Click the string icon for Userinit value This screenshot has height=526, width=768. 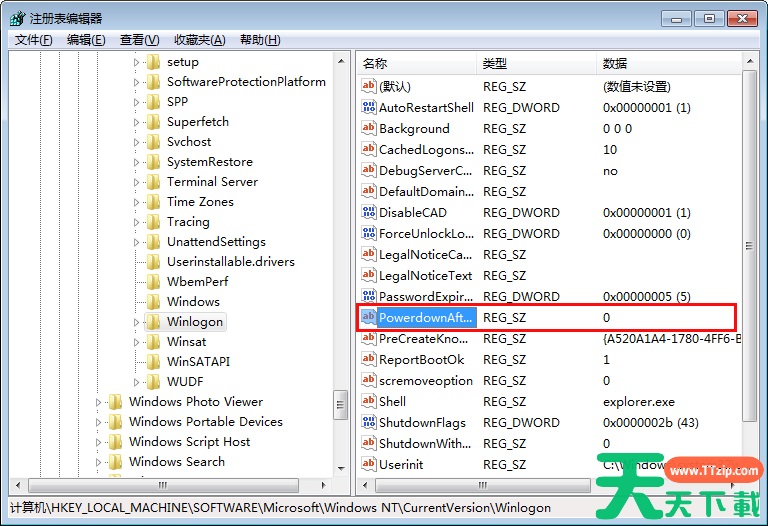click(368, 464)
